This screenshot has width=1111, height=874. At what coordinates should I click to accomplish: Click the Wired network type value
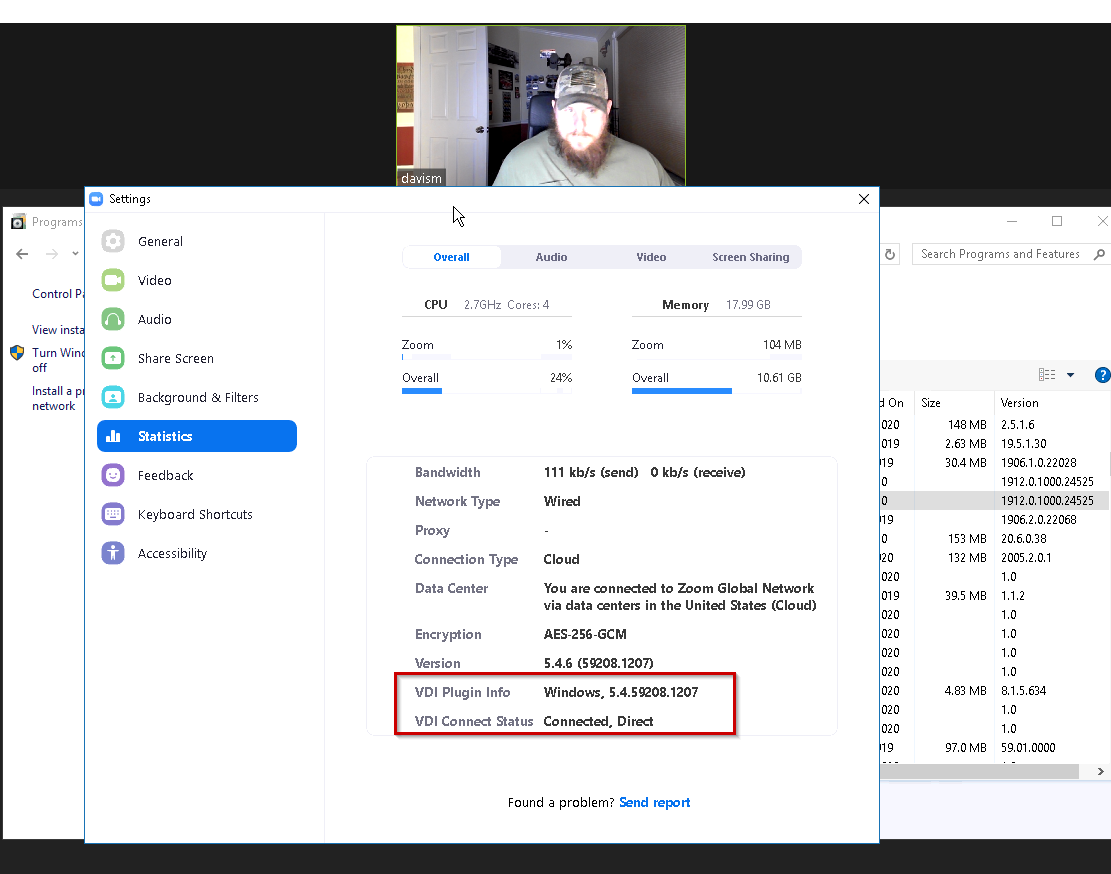pos(562,501)
